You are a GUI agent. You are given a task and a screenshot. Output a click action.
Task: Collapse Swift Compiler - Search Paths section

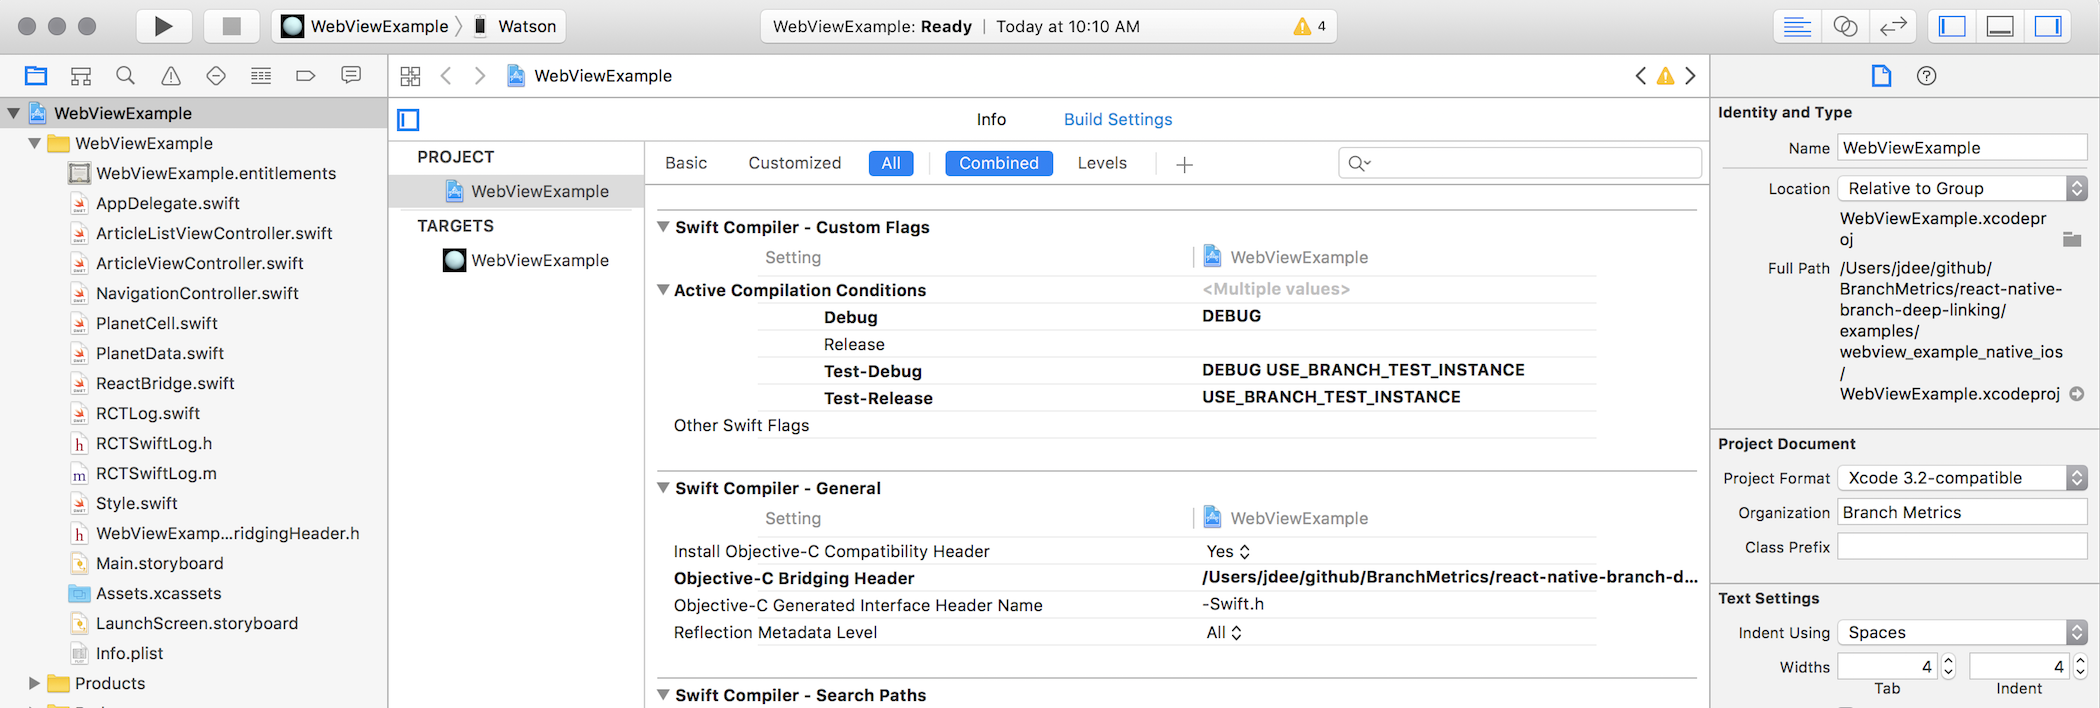[662, 695]
